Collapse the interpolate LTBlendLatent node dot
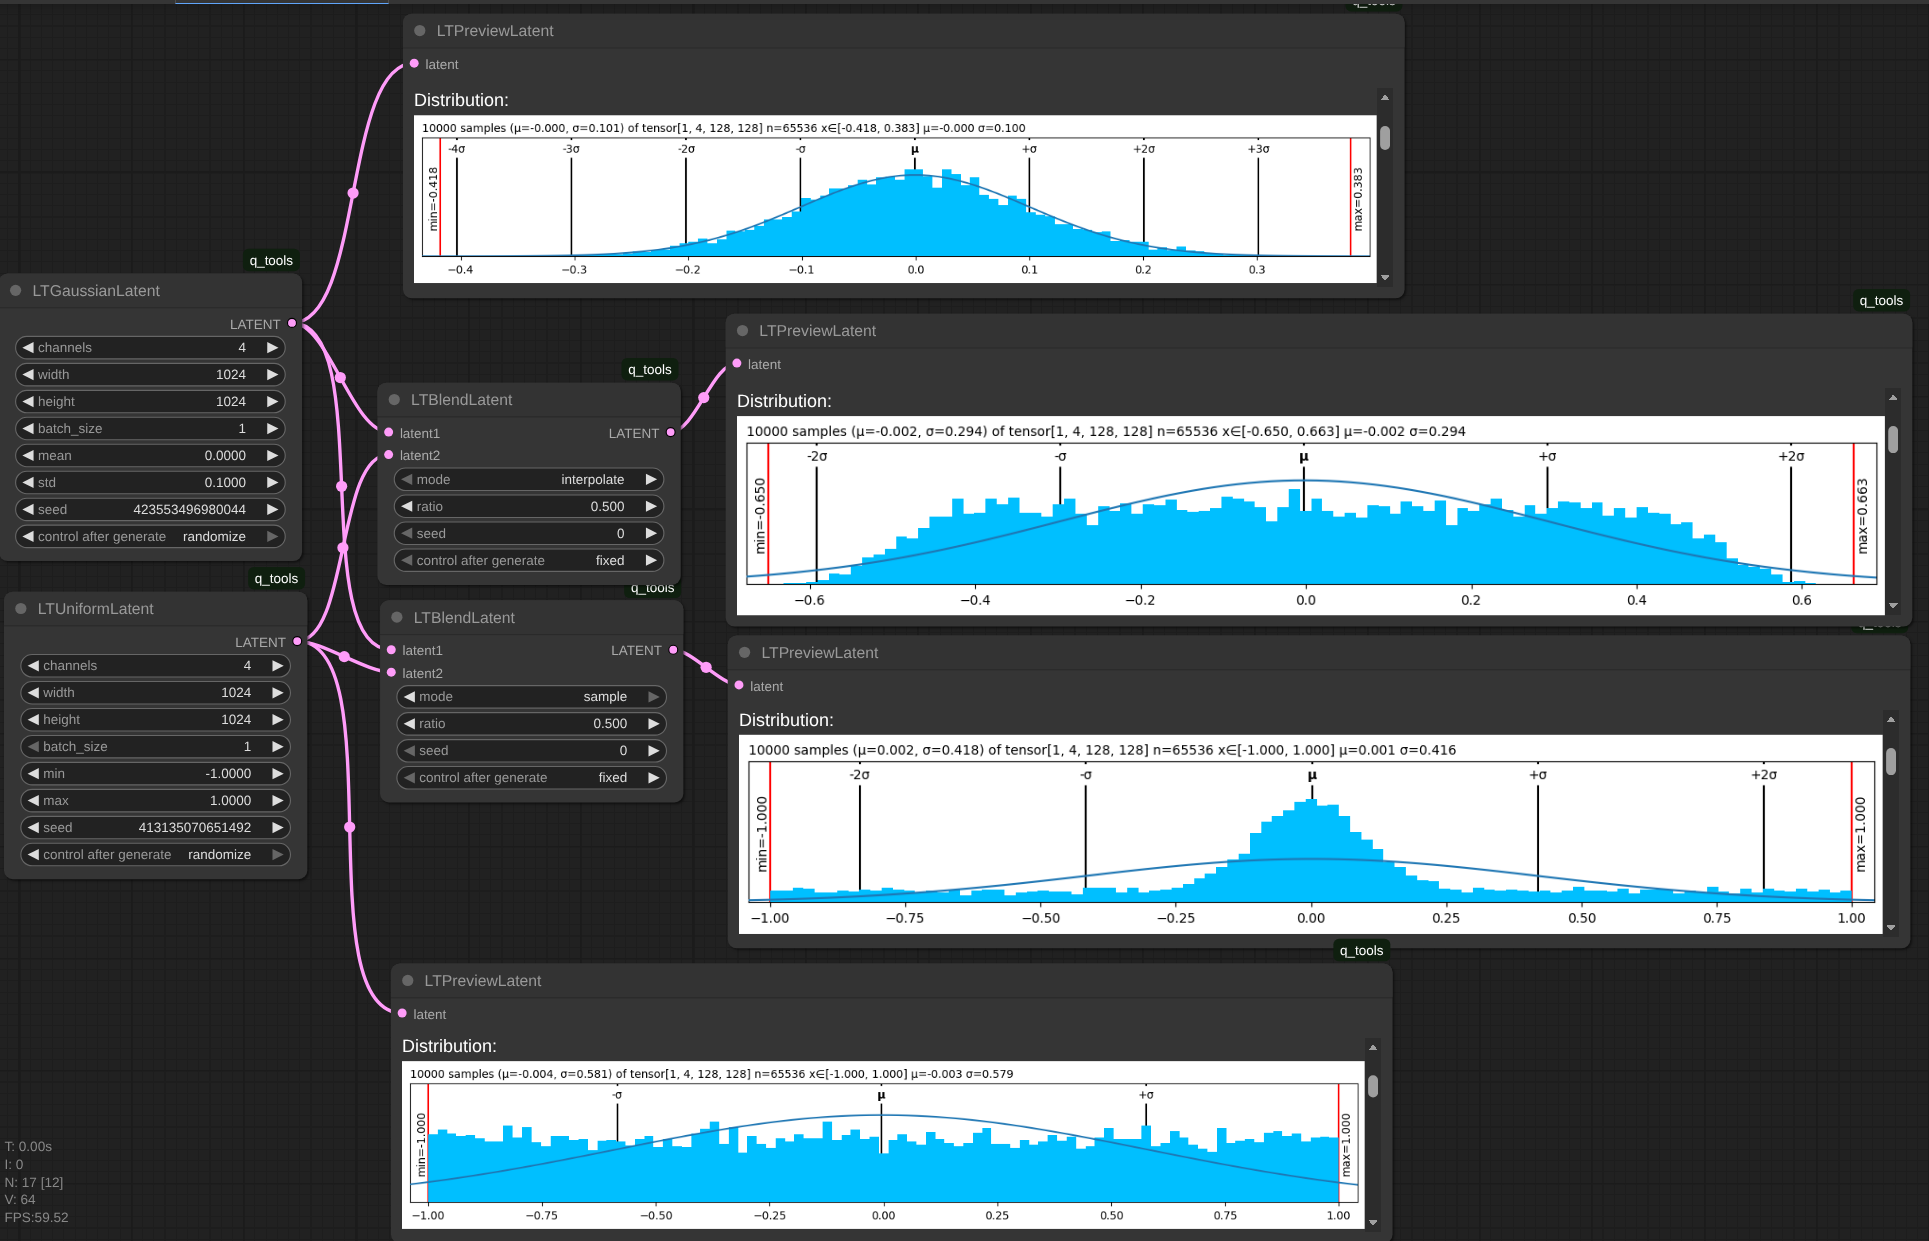The width and height of the screenshot is (1929, 1241). pos(394,400)
